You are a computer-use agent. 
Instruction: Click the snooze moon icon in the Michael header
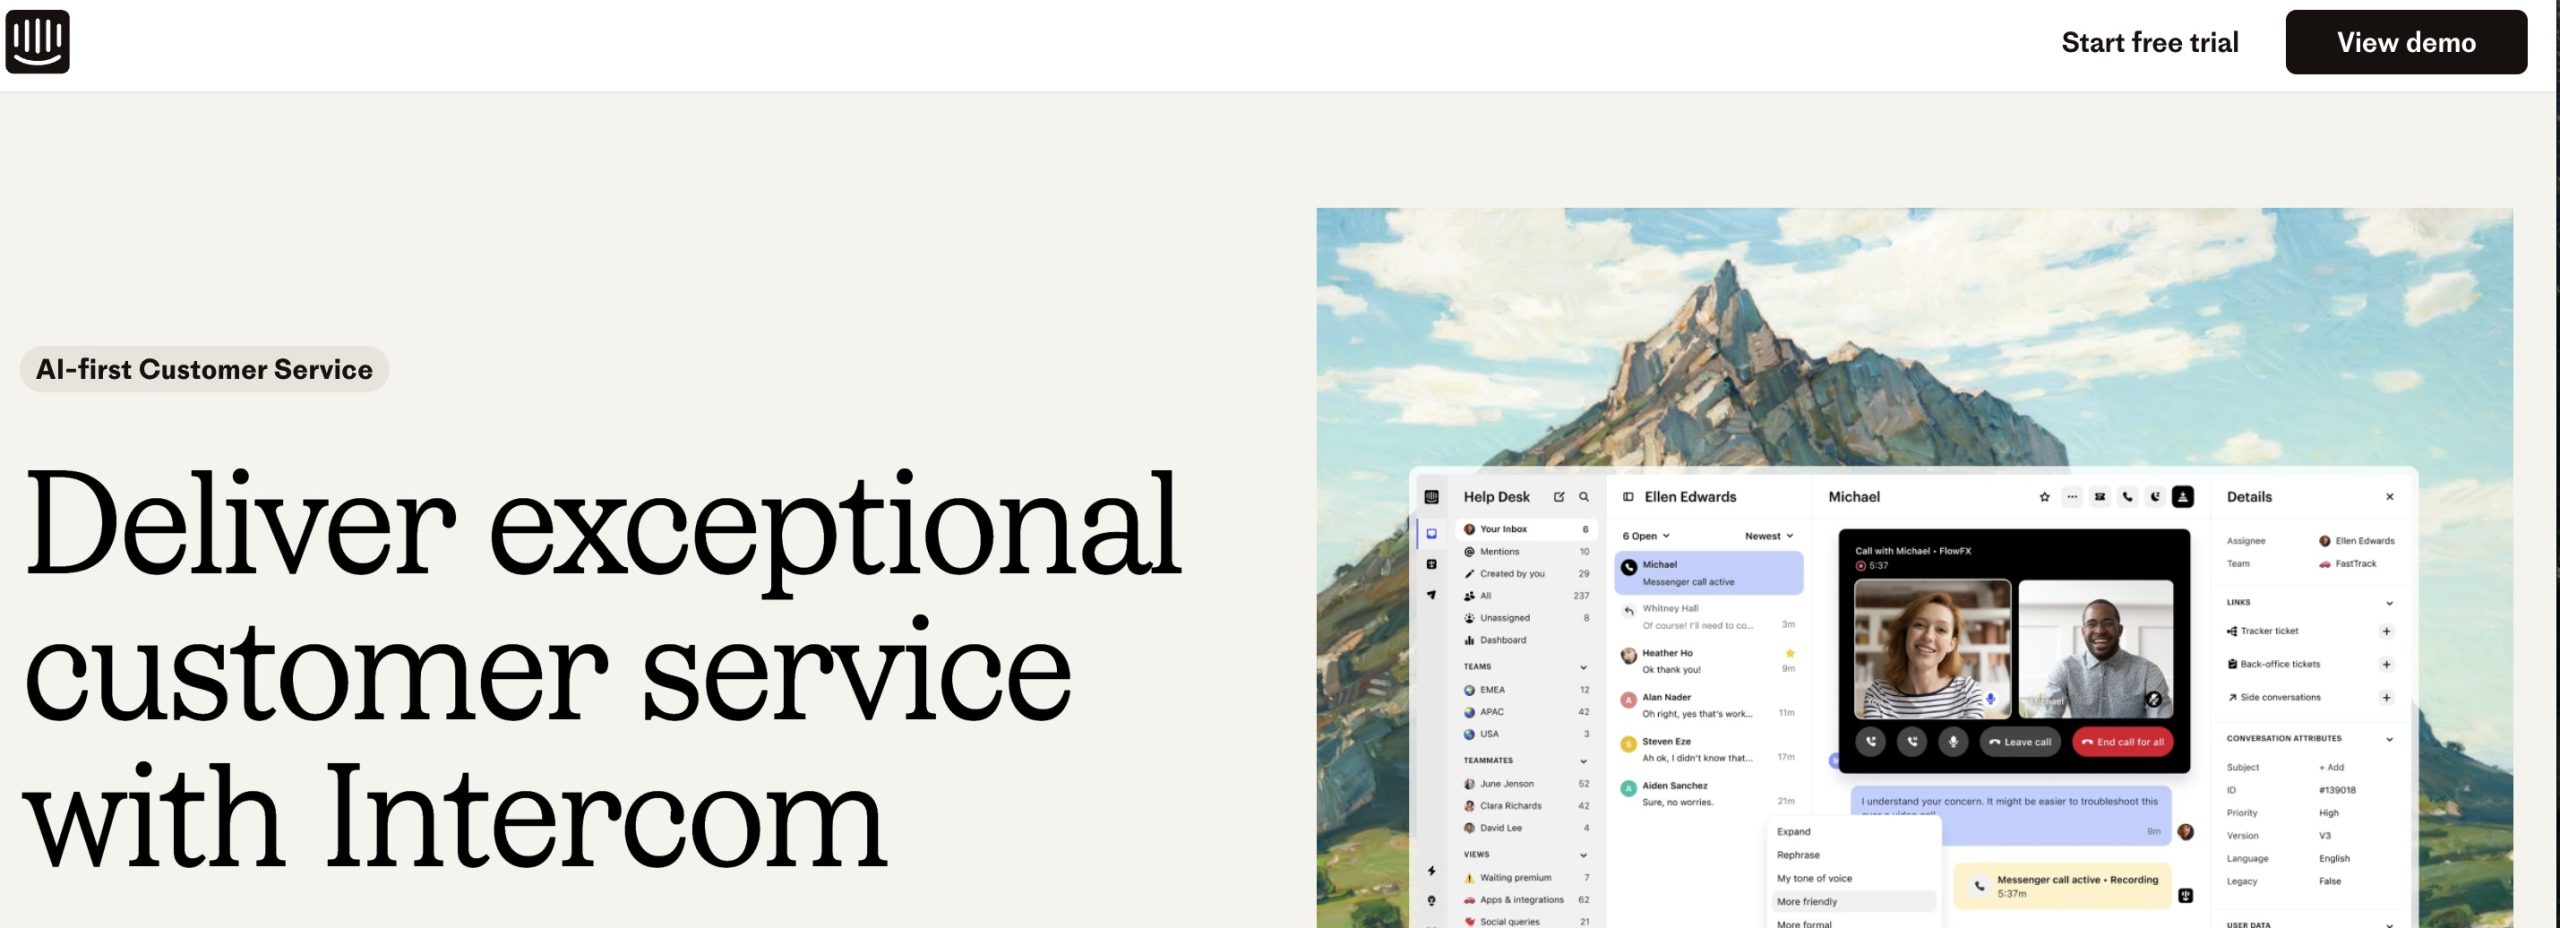[2155, 497]
